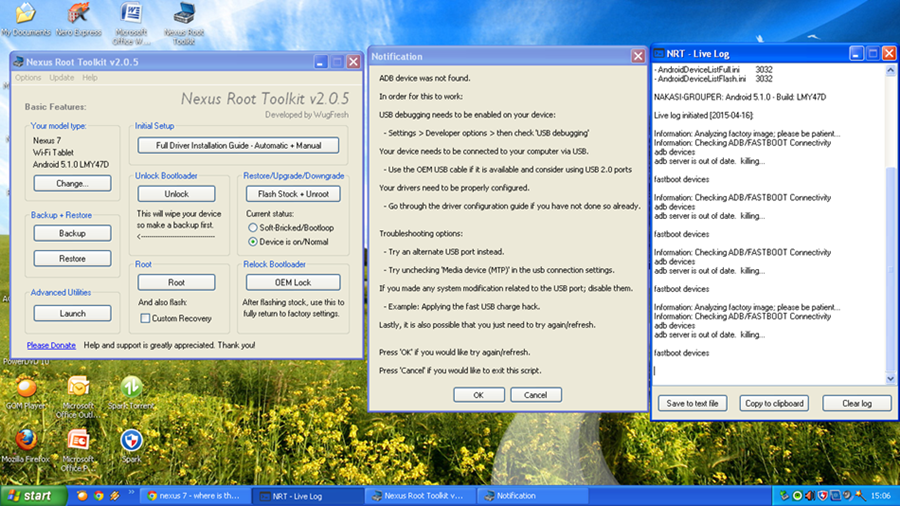Click OK in the Notification dialog

[x=479, y=395]
